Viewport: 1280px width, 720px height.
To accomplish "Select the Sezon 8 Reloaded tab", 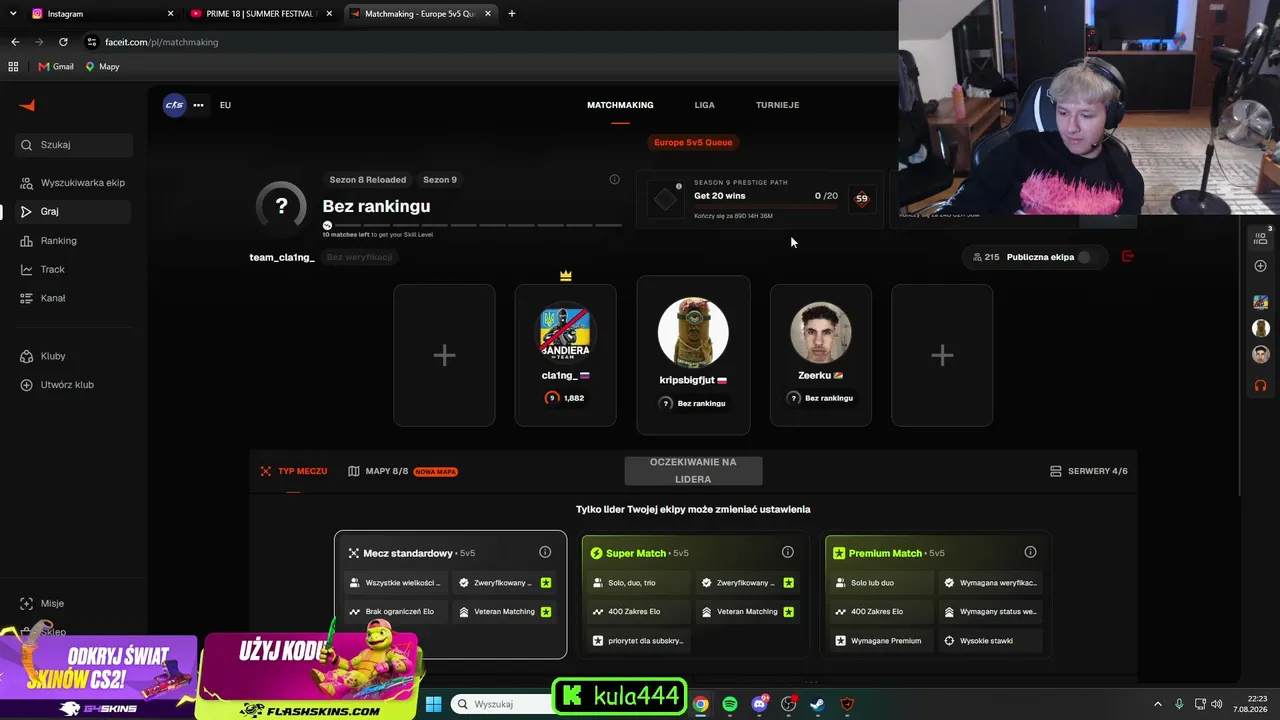I will [x=368, y=180].
